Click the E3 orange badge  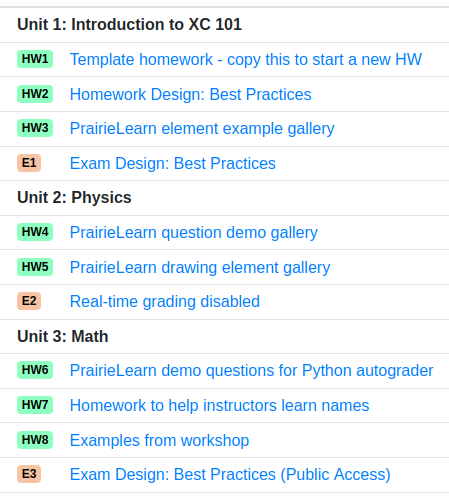pos(29,474)
